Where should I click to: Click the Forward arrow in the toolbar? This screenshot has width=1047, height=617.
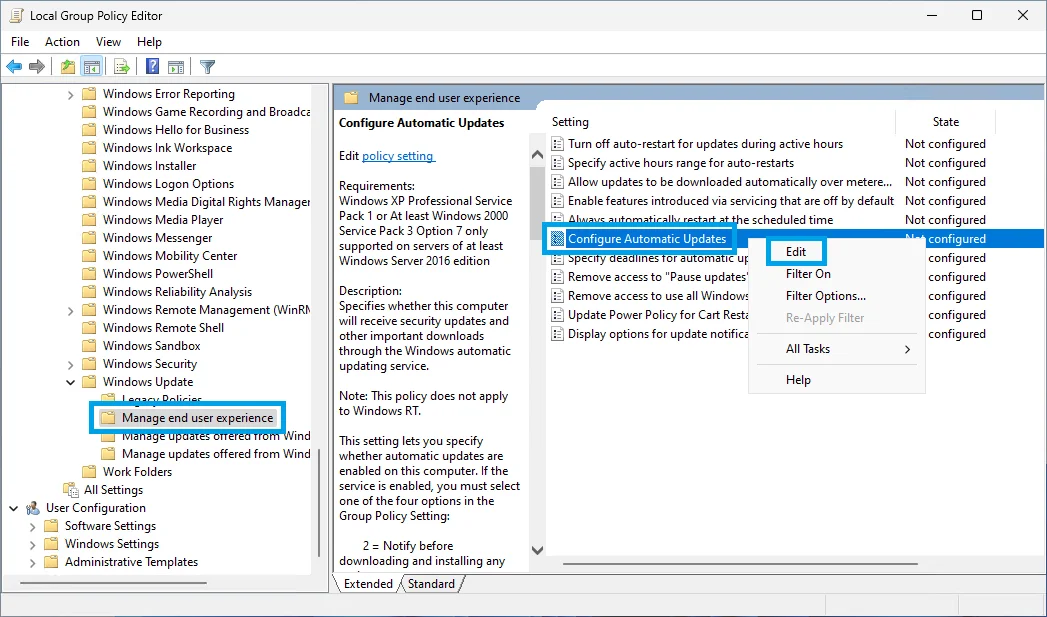pos(37,67)
